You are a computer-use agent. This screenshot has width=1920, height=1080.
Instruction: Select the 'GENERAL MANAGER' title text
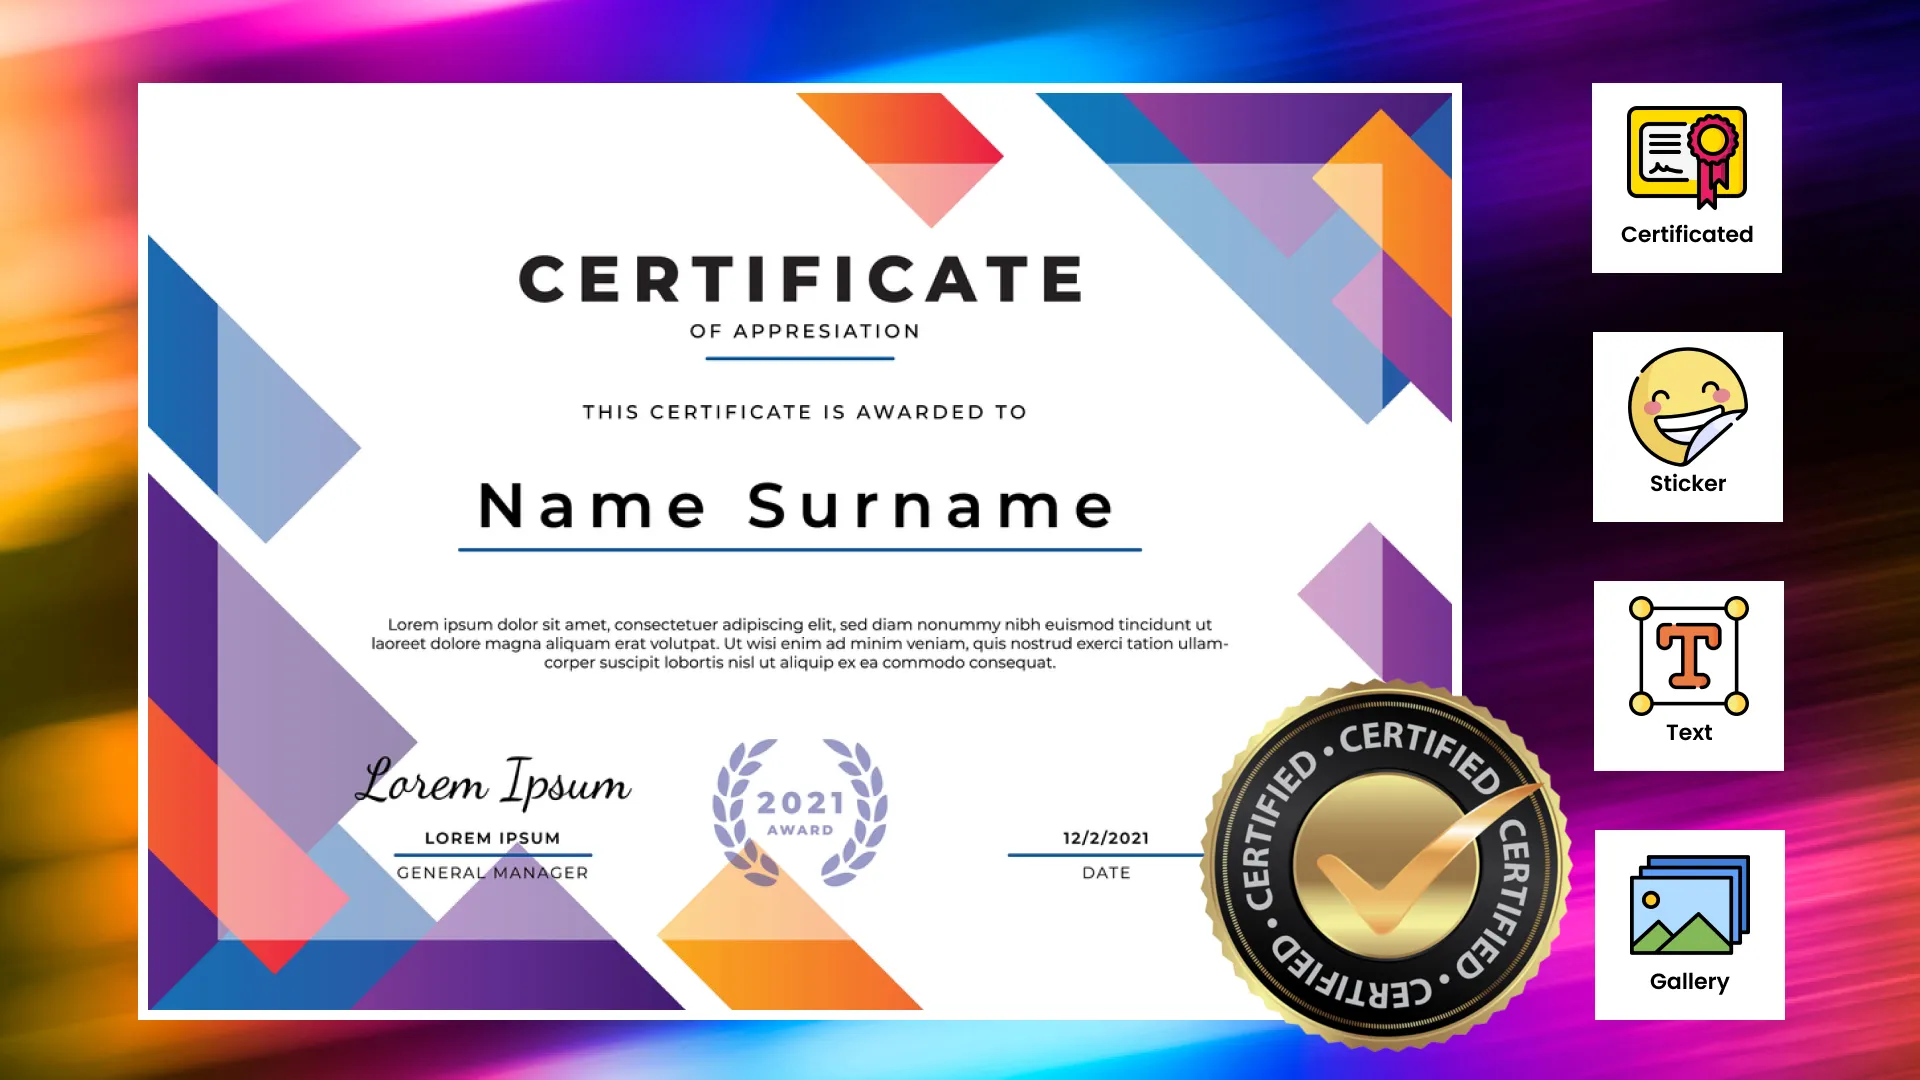click(493, 872)
